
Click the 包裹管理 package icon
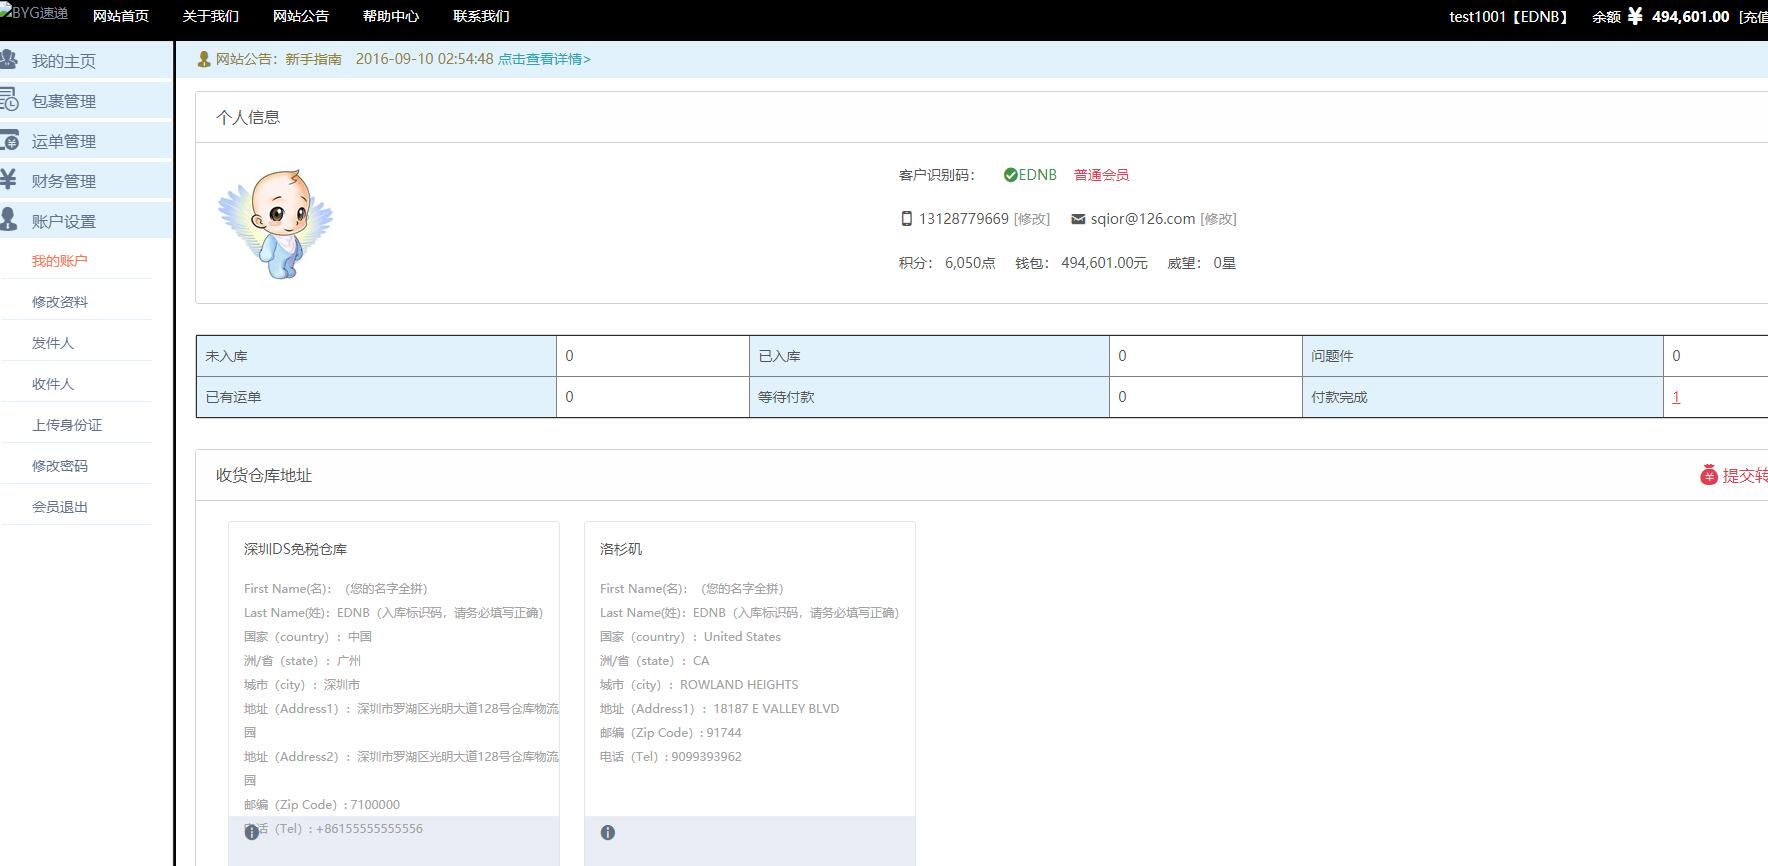(x=9, y=100)
